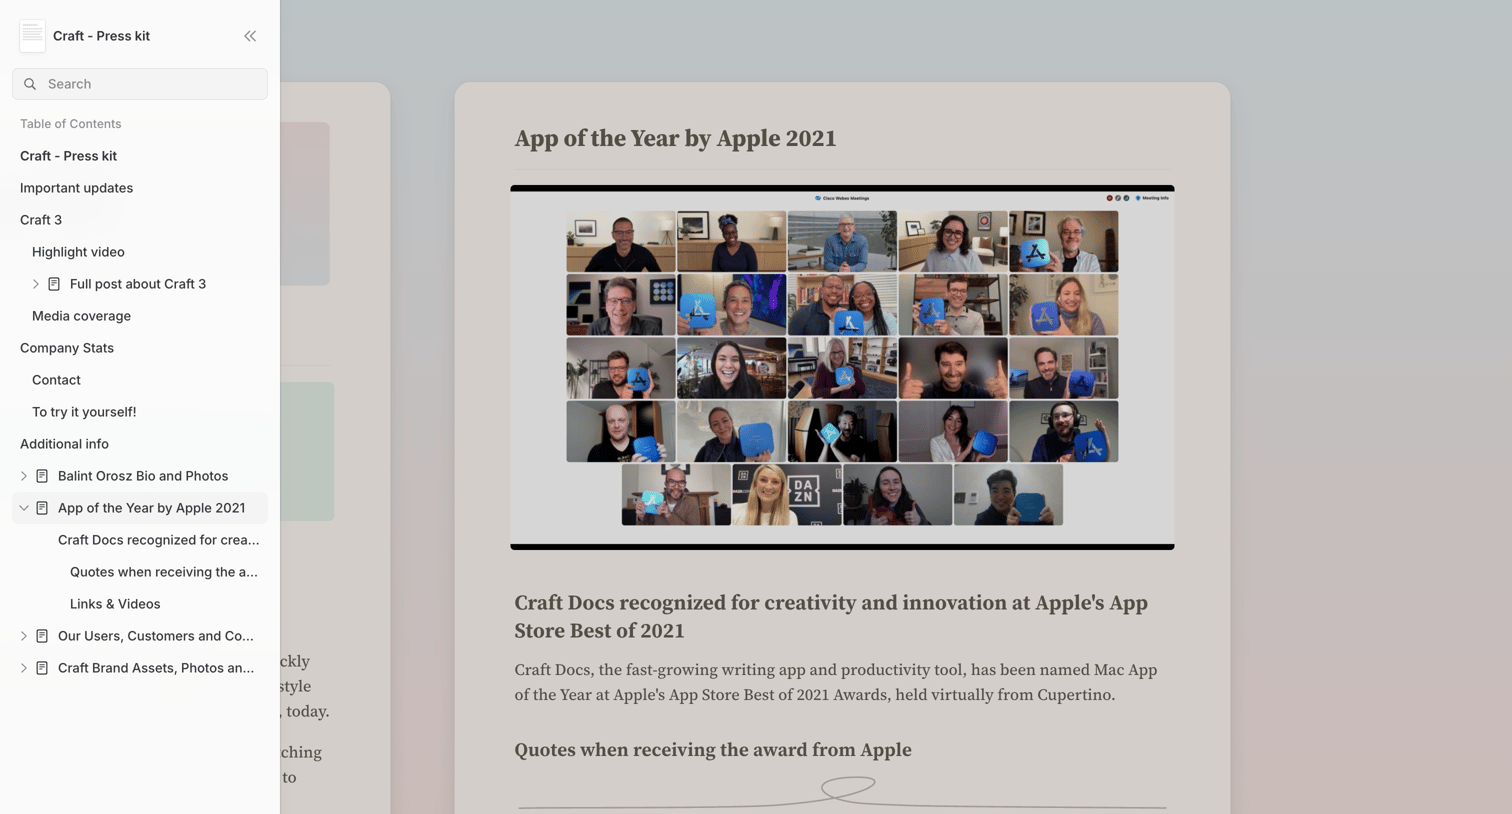Image resolution: width=1512 pixels, height=814 pixels.
Task: Open Full post about Craft 3 page
Action: 138,284
